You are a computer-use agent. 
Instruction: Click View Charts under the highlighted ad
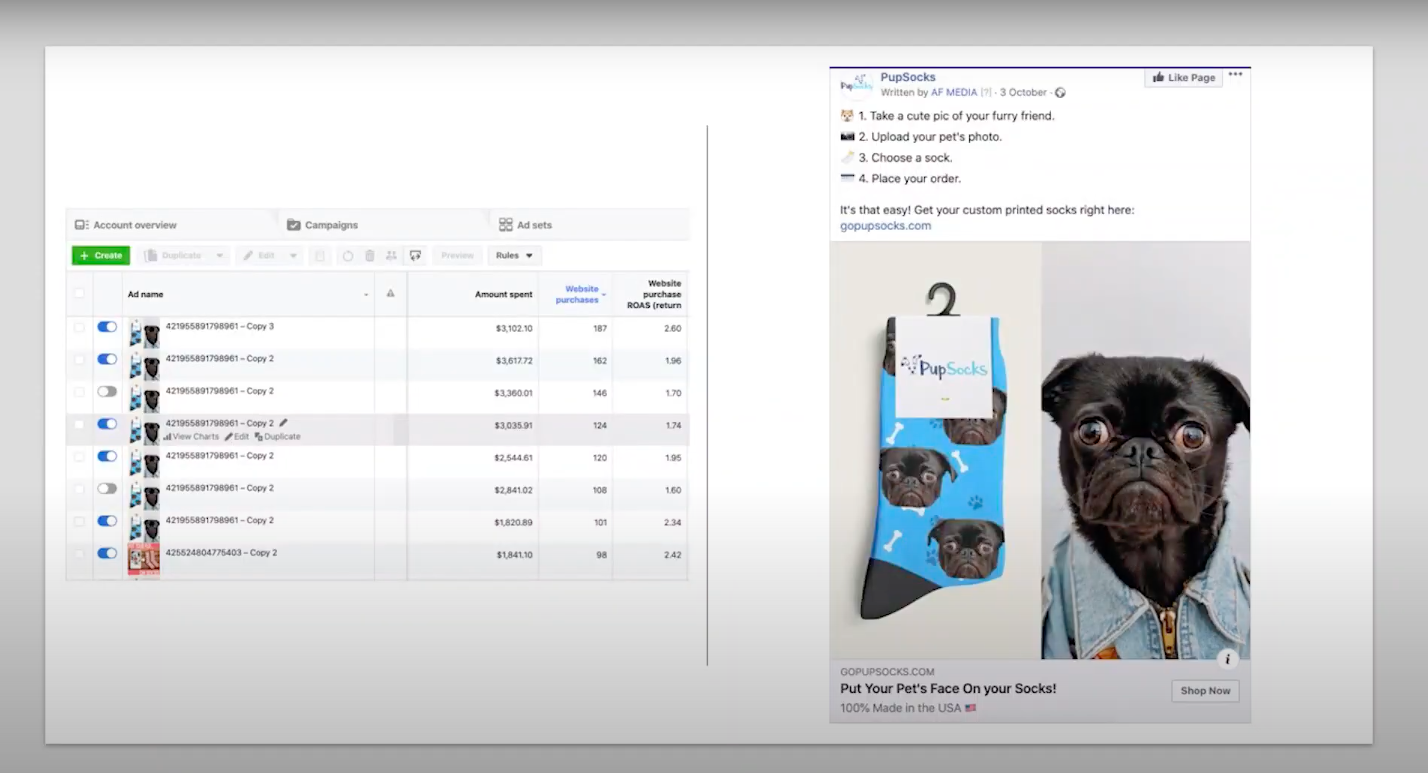(x=191, y=437)
